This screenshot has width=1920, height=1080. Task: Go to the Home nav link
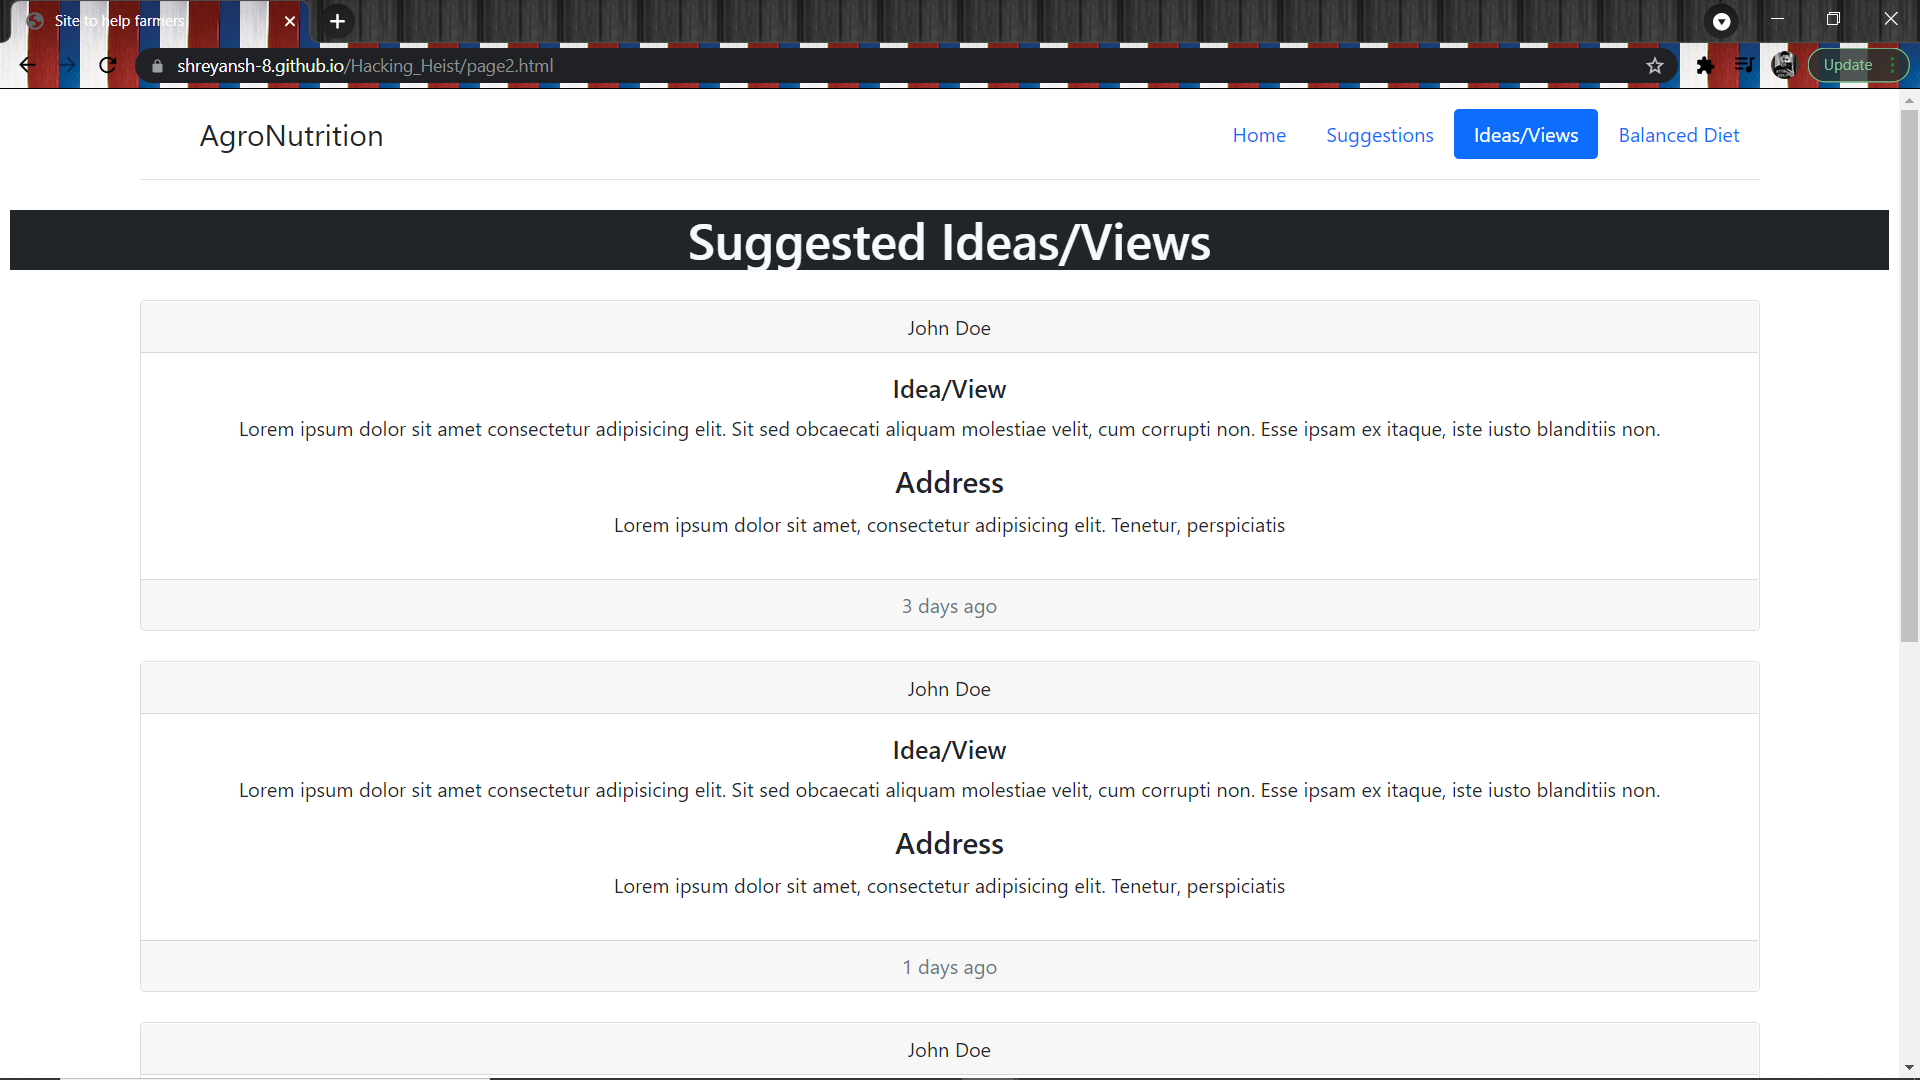1259,135
